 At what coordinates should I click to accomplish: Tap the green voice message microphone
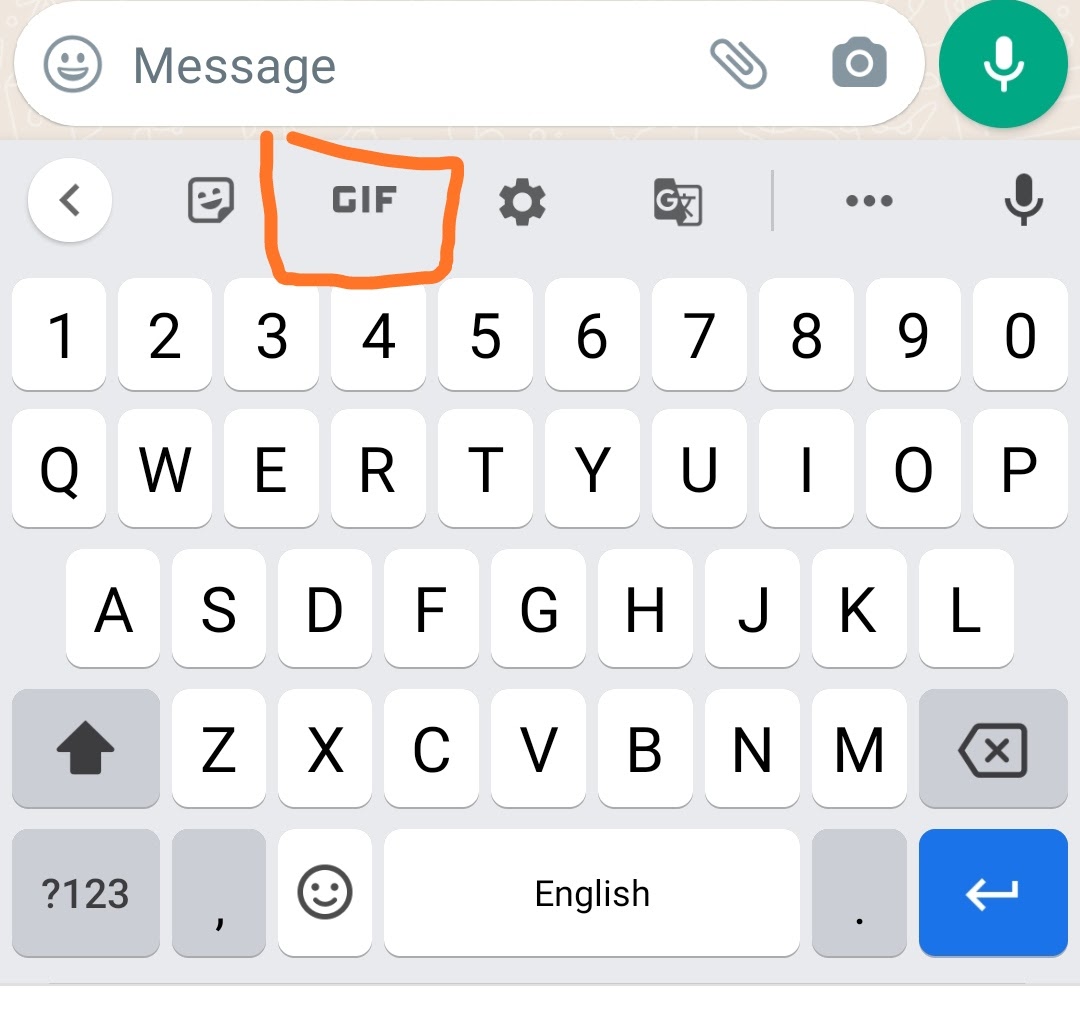pyautogui.click(x=1003, y=63)
